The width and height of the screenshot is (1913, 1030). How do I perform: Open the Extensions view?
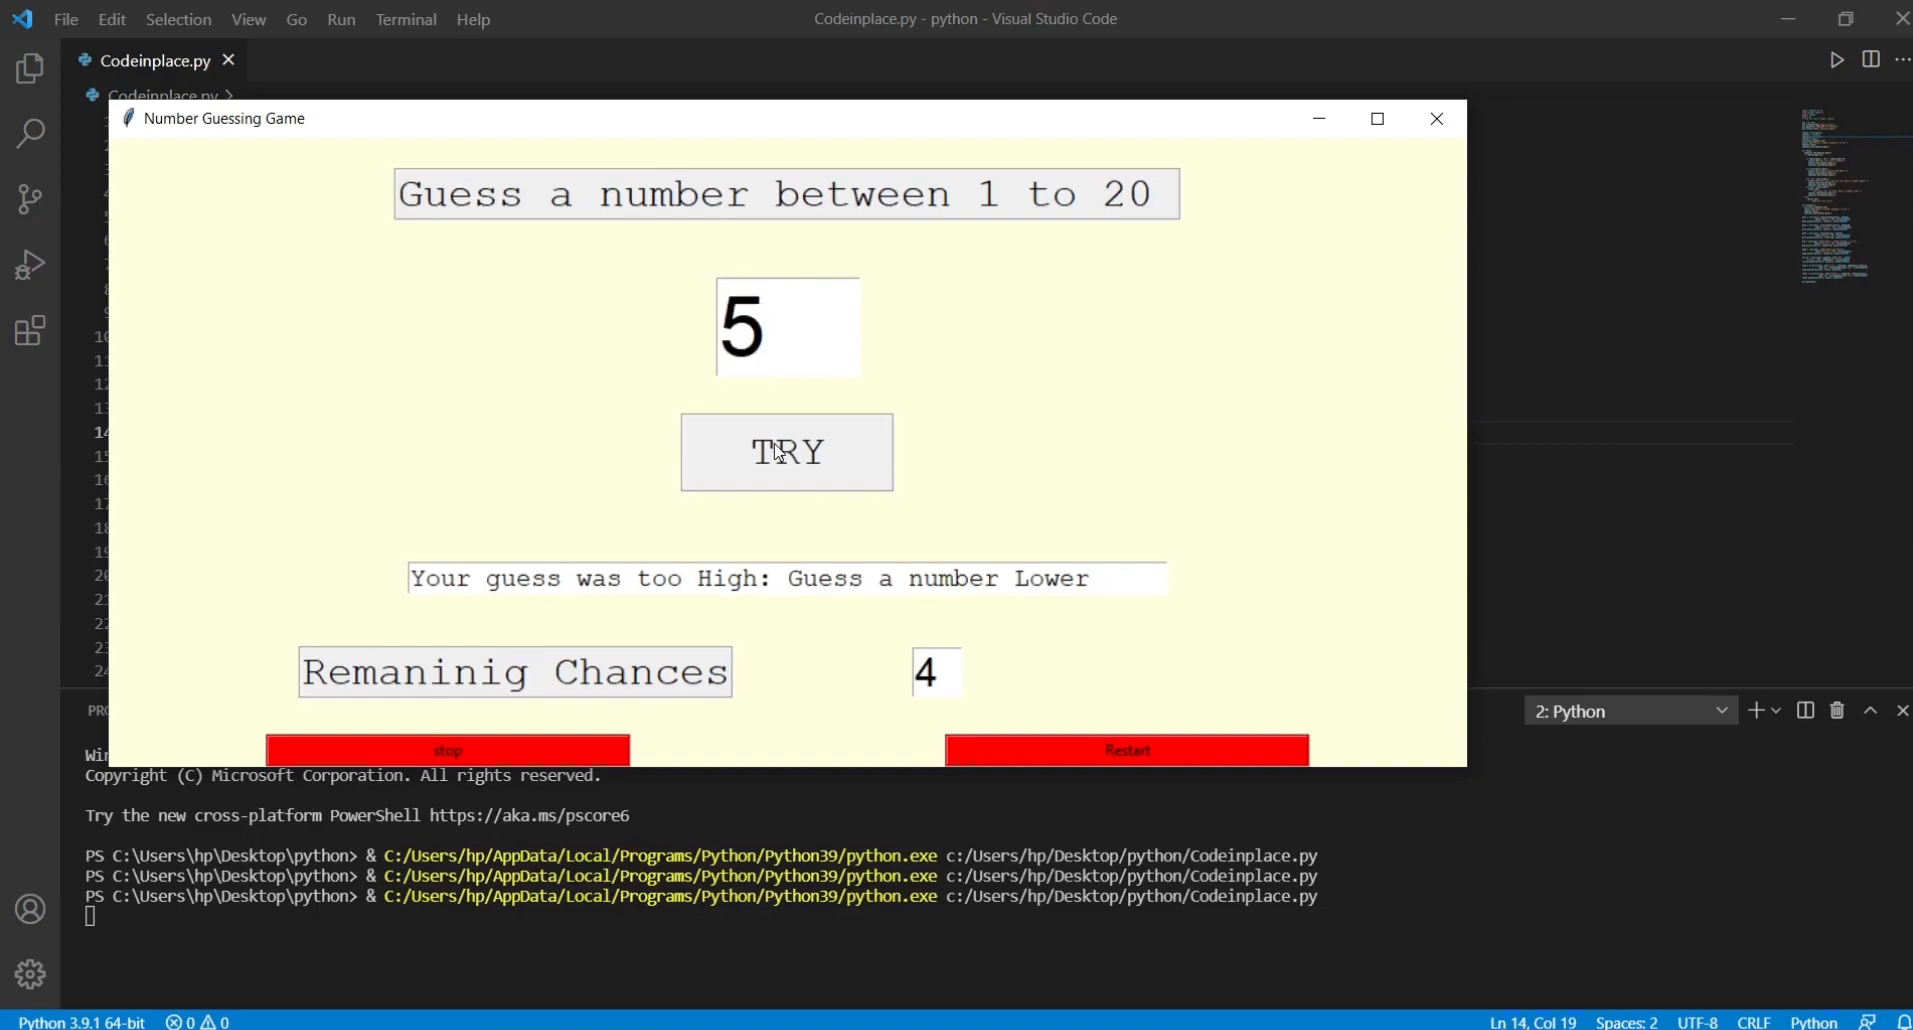pos(30,331)
